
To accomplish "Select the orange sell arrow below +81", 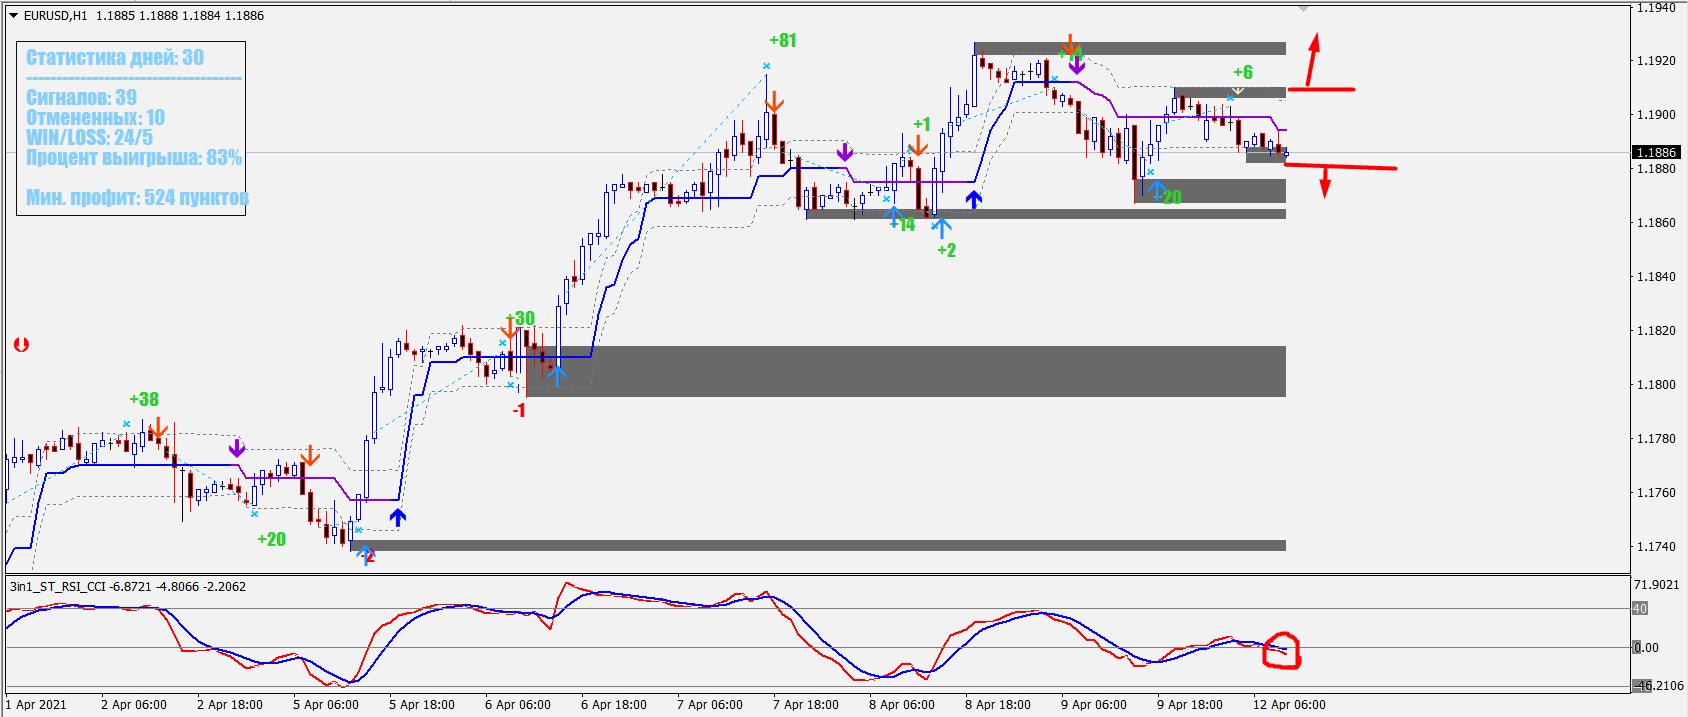I will click(773, 103).
